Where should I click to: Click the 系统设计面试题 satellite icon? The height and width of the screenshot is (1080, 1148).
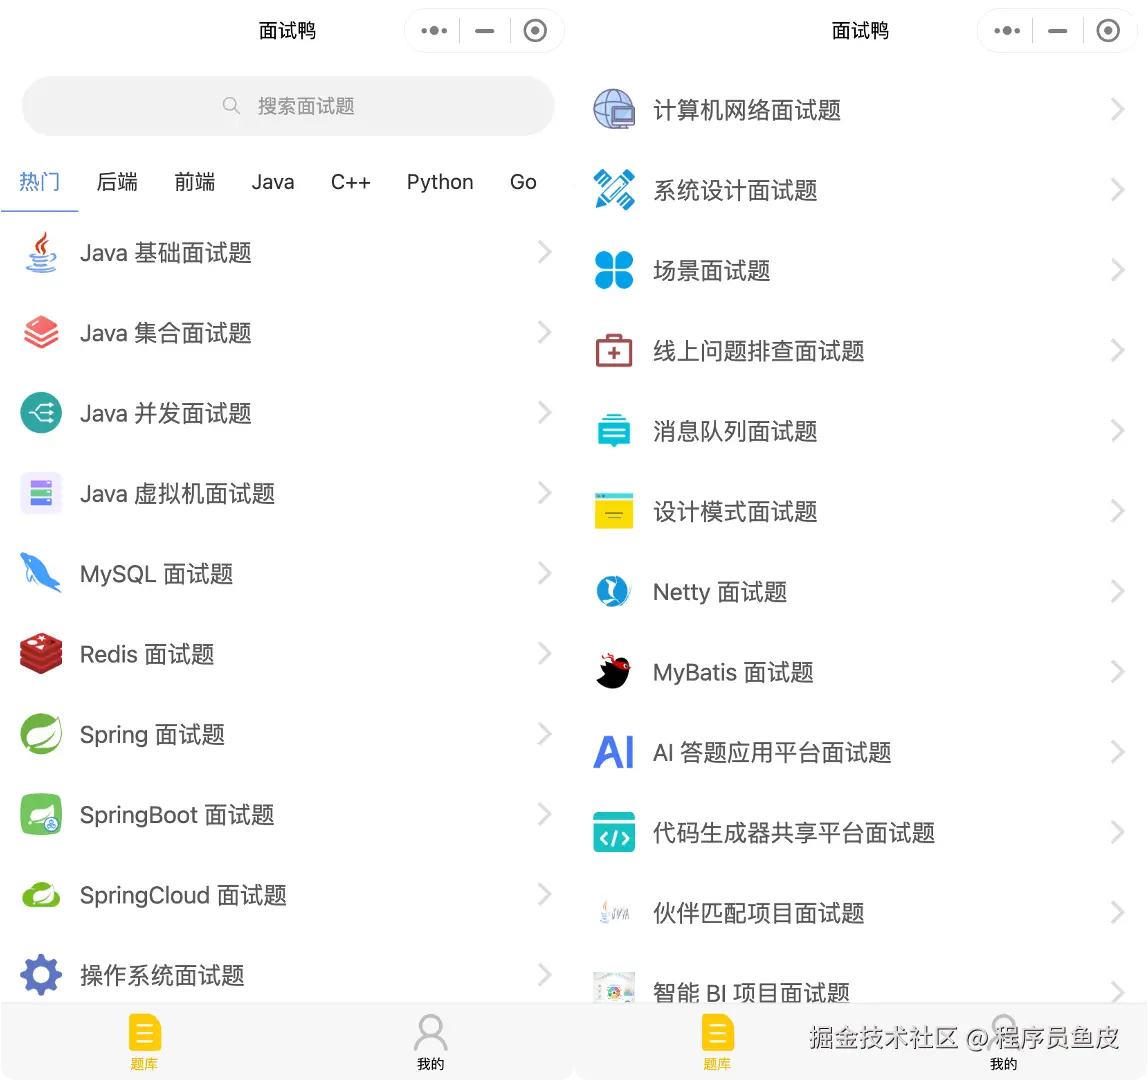coord(613,190)
